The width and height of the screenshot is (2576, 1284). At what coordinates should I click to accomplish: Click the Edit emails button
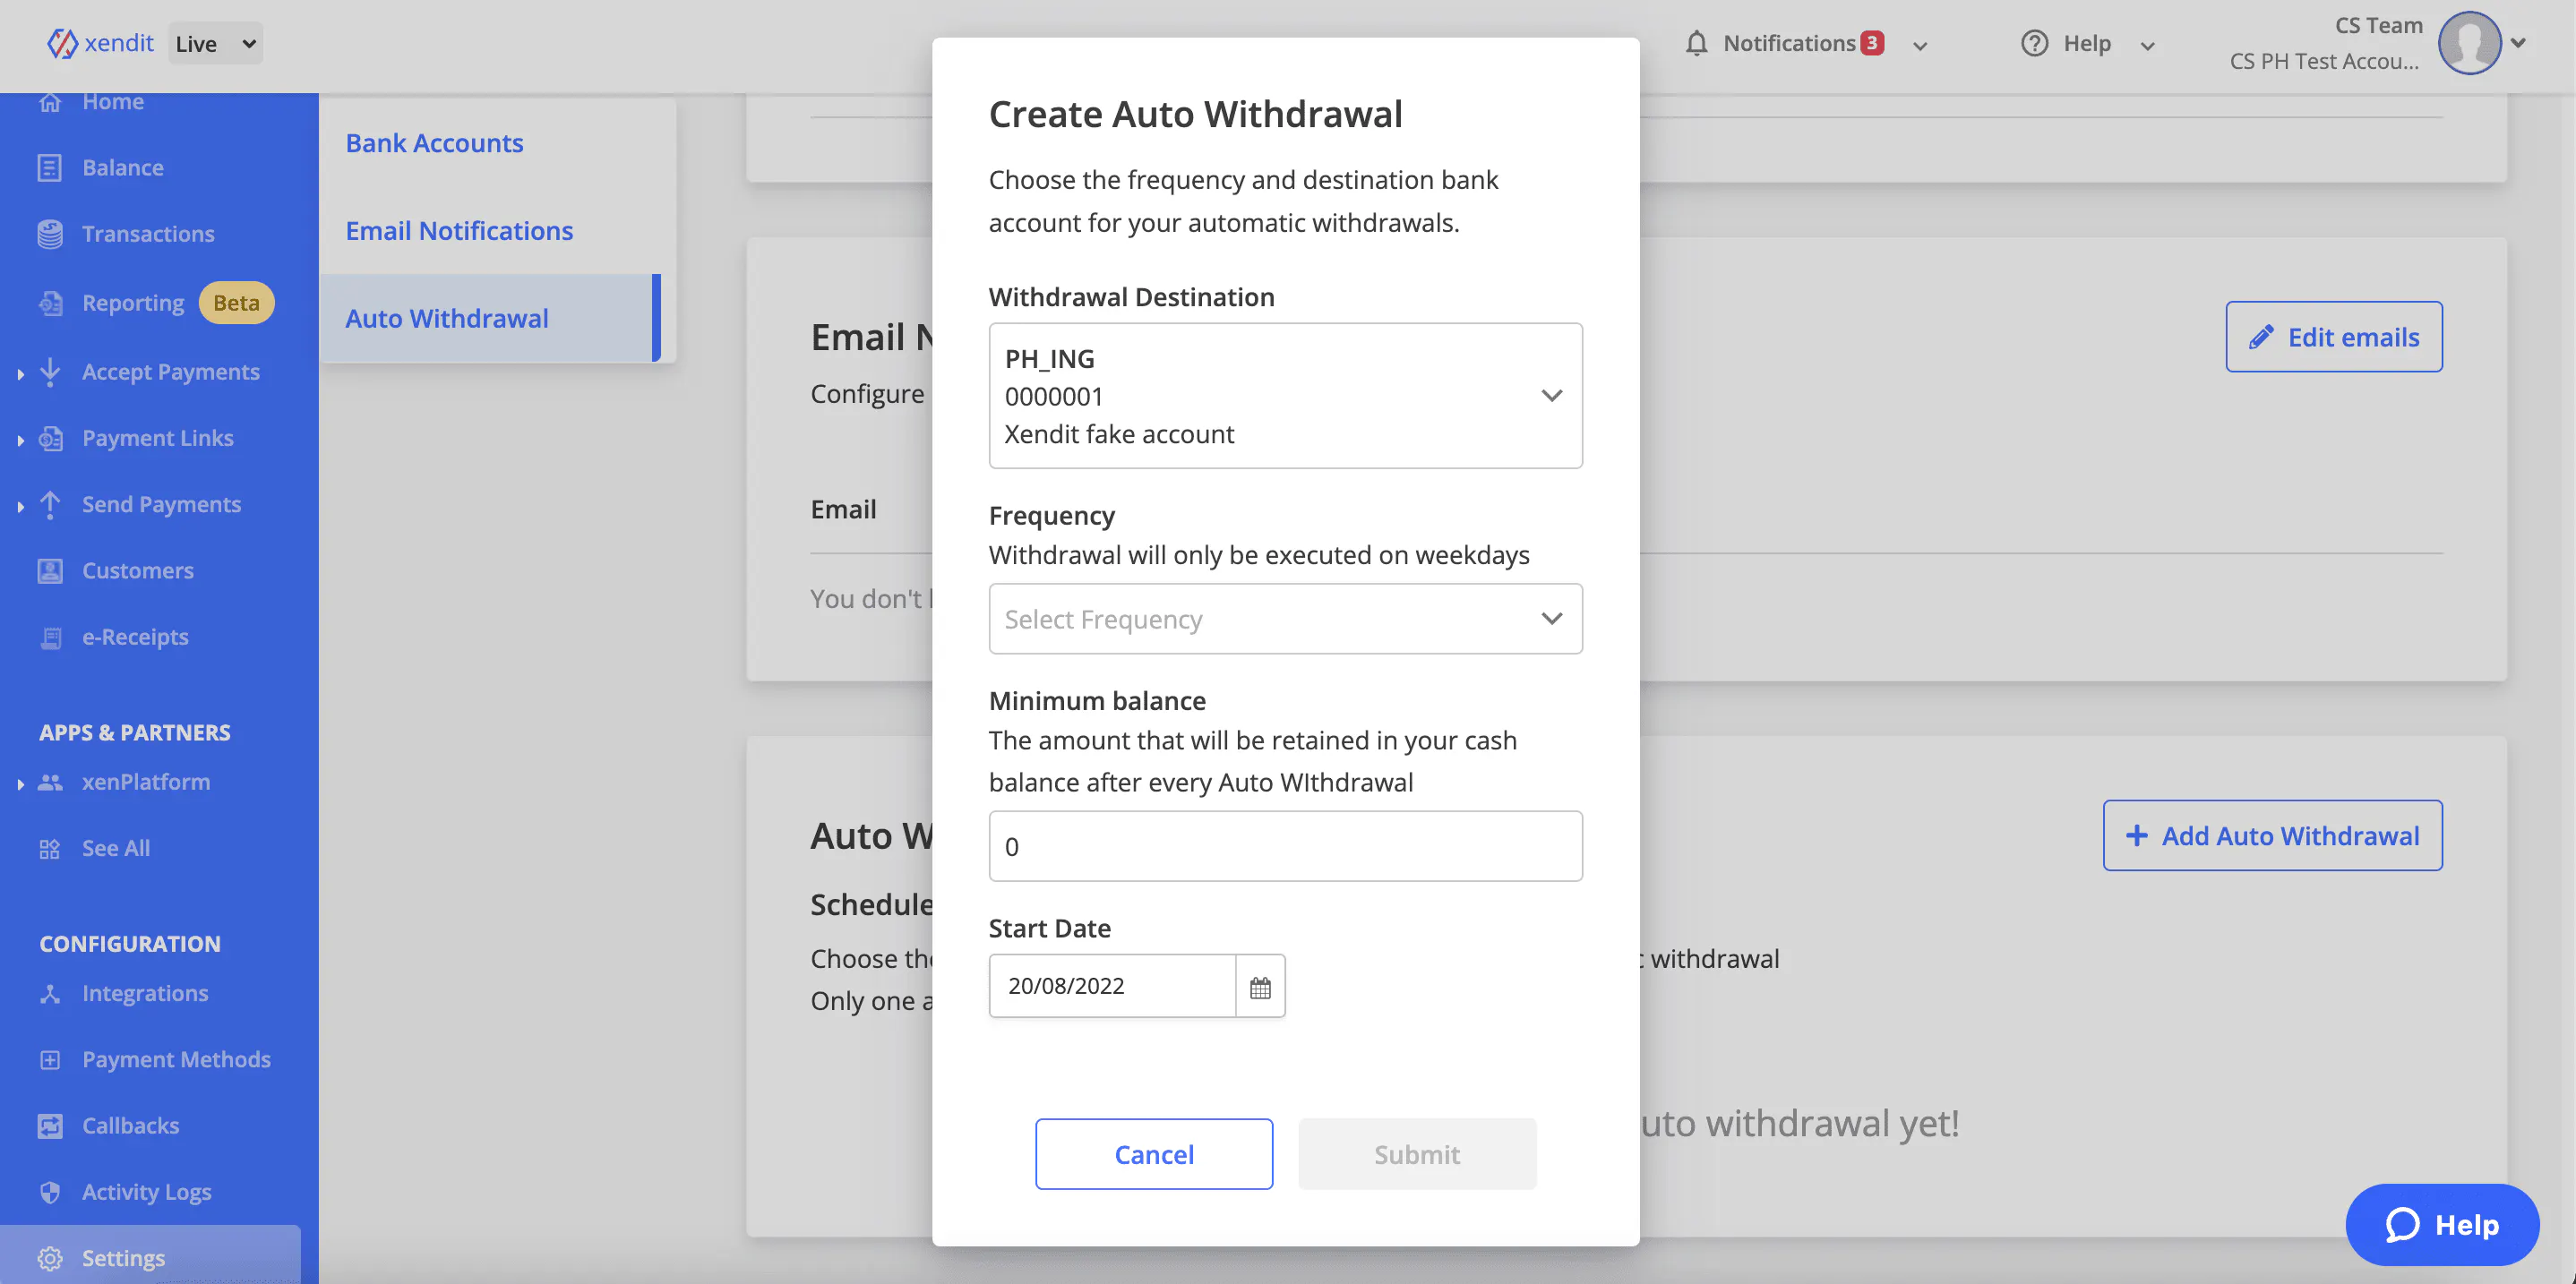[2333, 337]
